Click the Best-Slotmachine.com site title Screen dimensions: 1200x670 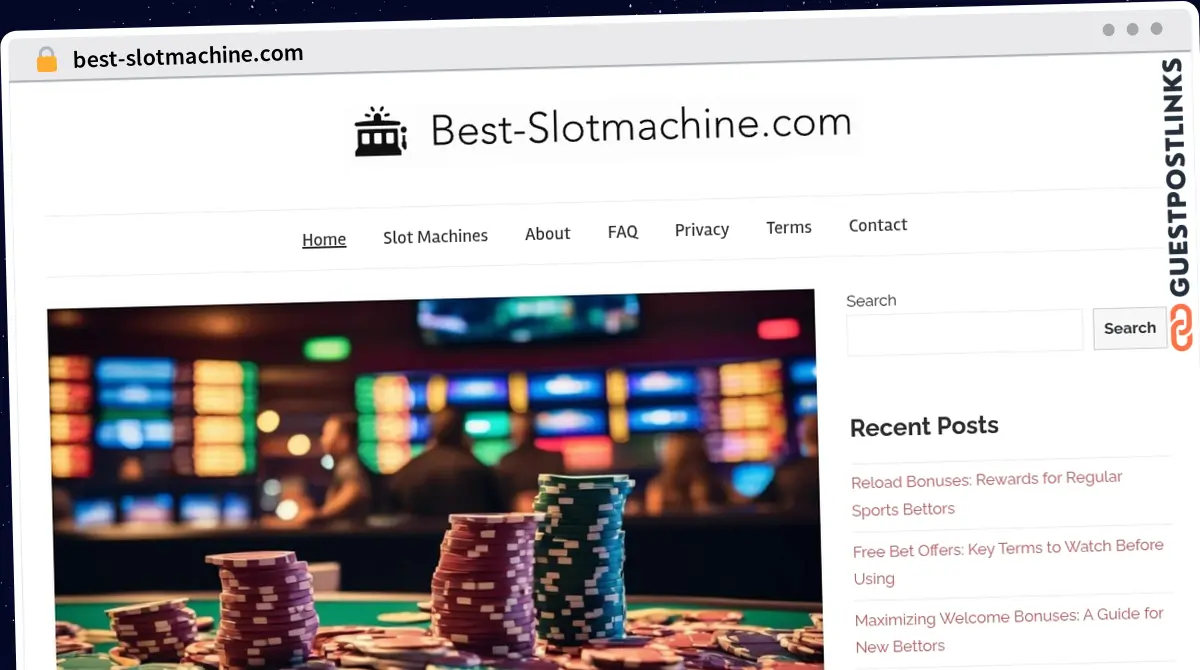point(640,127)
